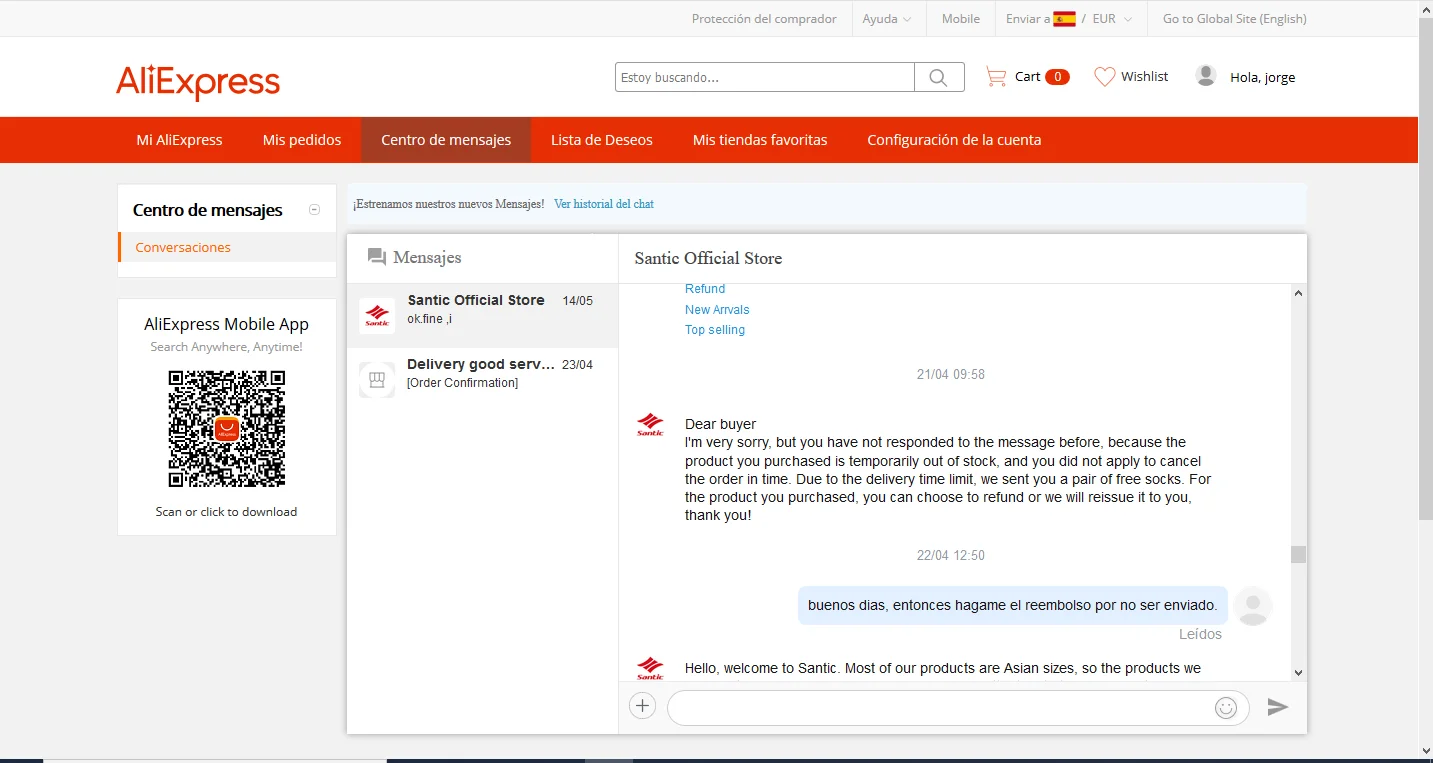
Task: Click Go to Global Site (English)
Action: click(x=1235, y=19)
